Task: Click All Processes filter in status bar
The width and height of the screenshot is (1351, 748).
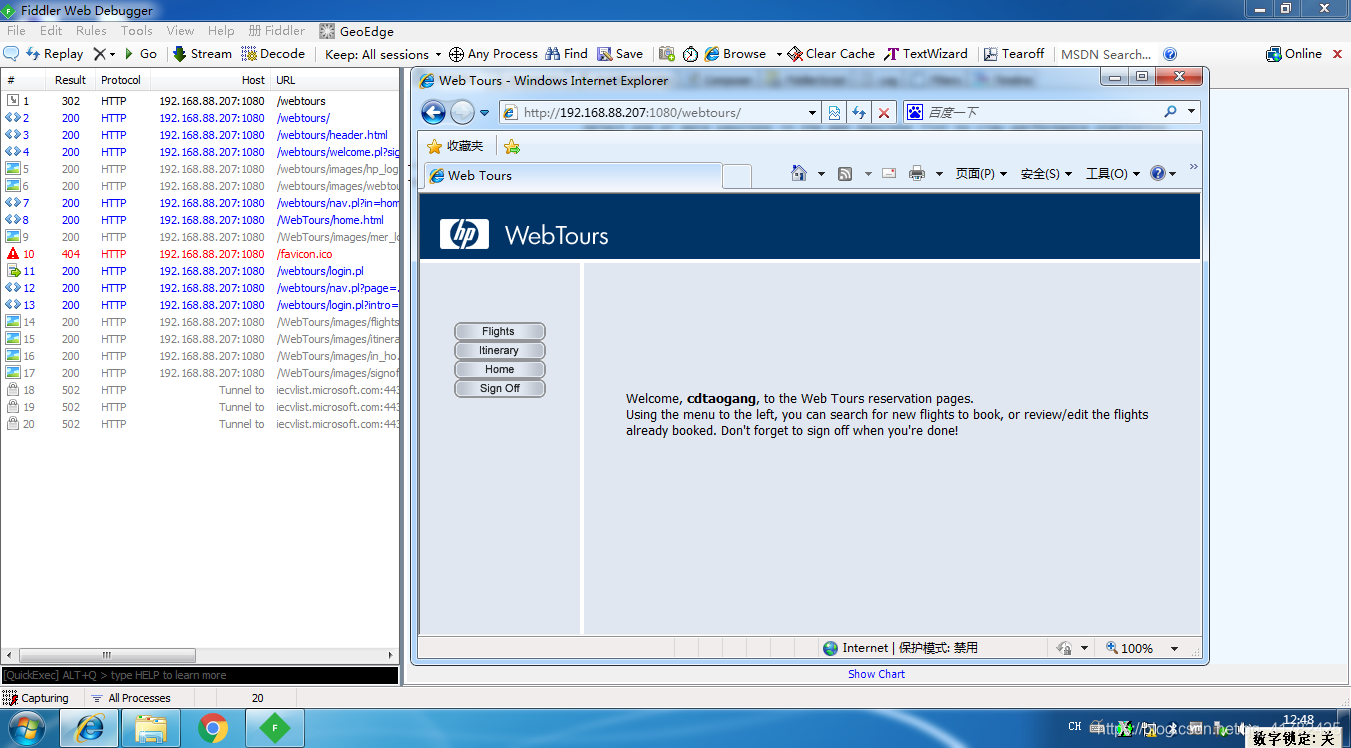Action: [130, 698]
